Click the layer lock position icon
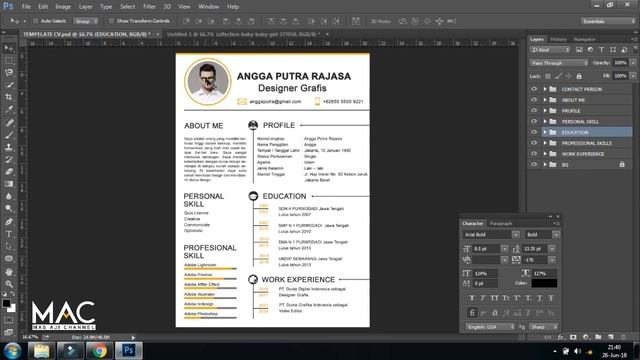This screenshot has height=360, width=640. (568, 76)
